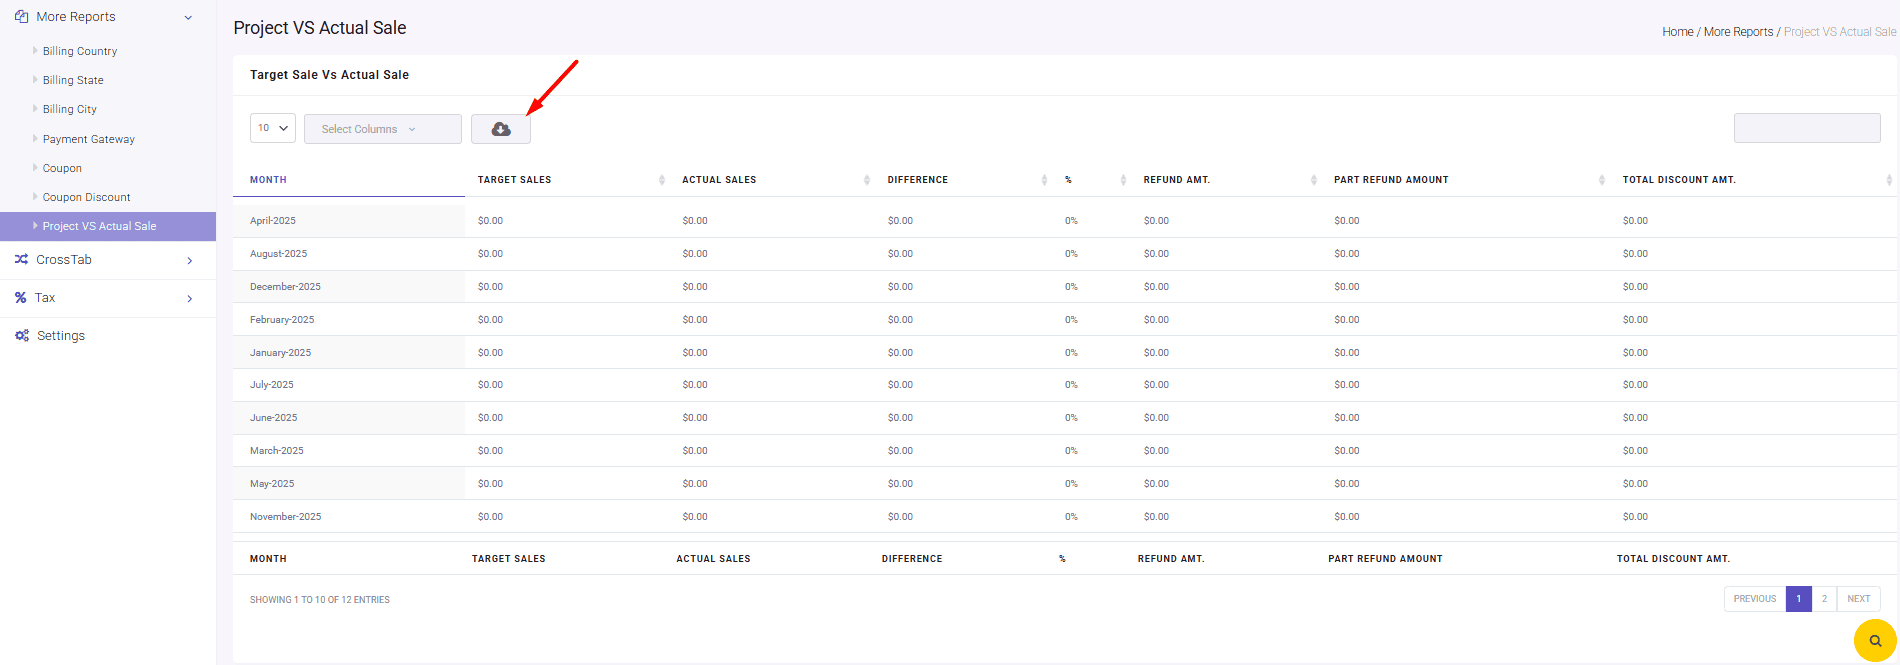Open Billing City report
Image resolution: width=1900 pixels, height=665 pixels.
click(70, 109)
